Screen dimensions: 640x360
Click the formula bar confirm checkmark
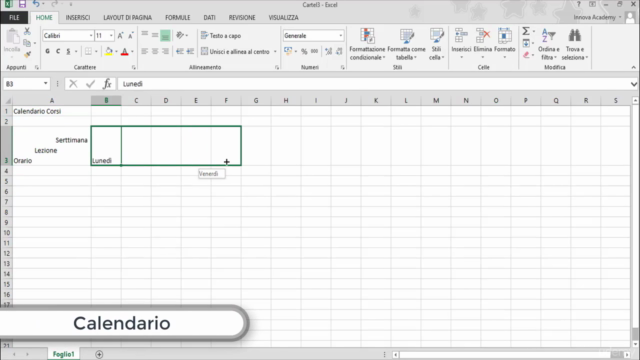tap(90, 84)
